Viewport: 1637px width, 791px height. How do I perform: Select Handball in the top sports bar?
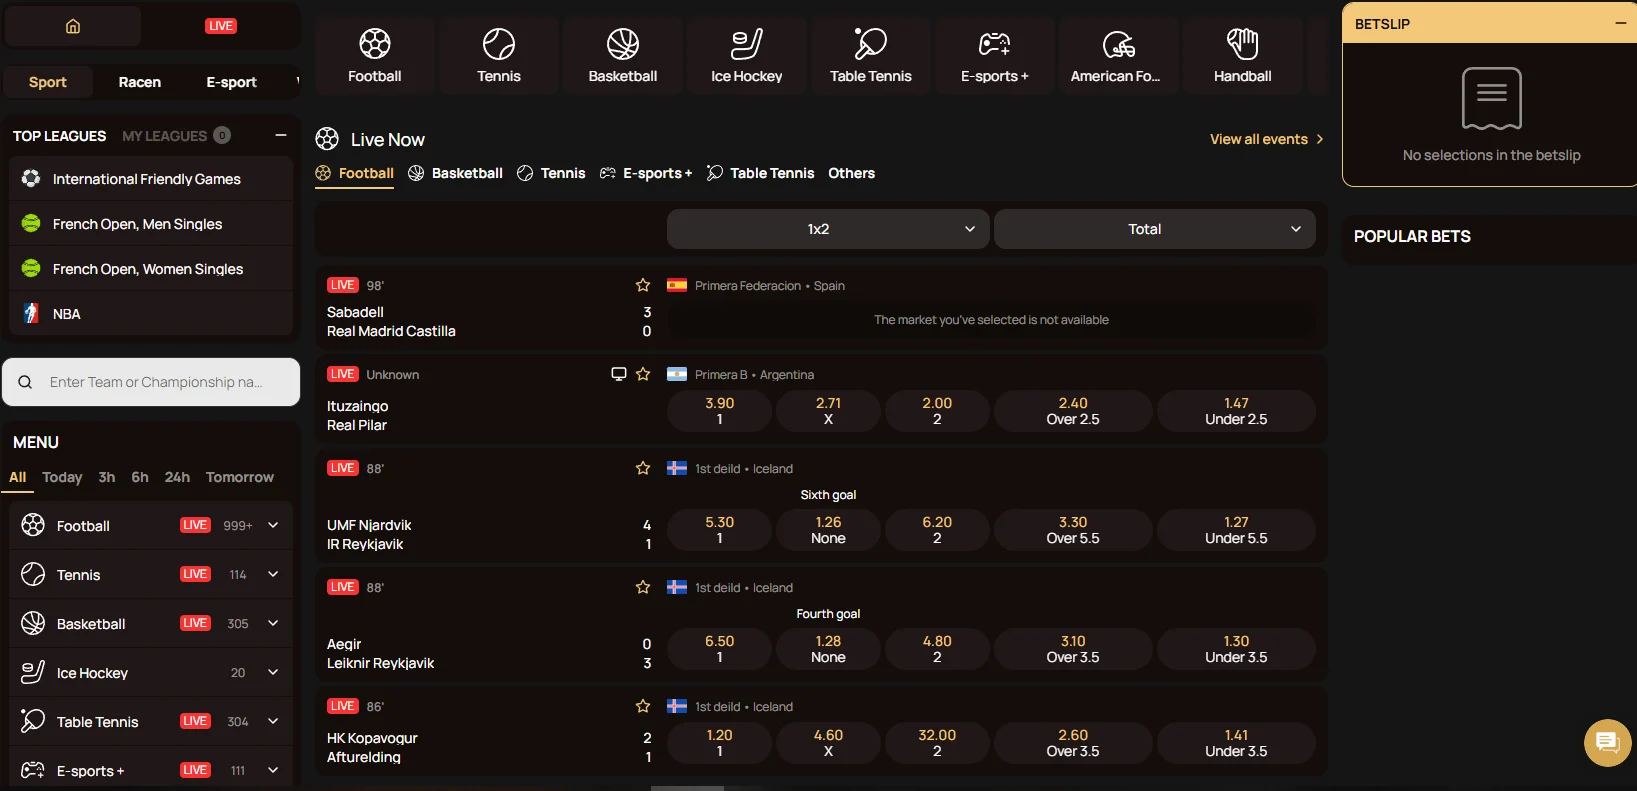1243,55
